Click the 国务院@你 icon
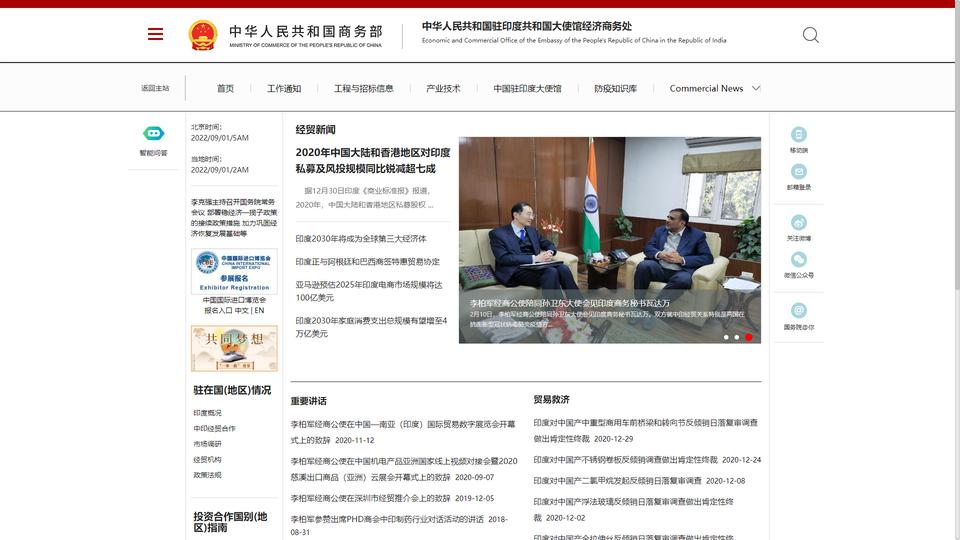Image resolution: width=960 pixels, height=540 pixels. tap(798, 310)
